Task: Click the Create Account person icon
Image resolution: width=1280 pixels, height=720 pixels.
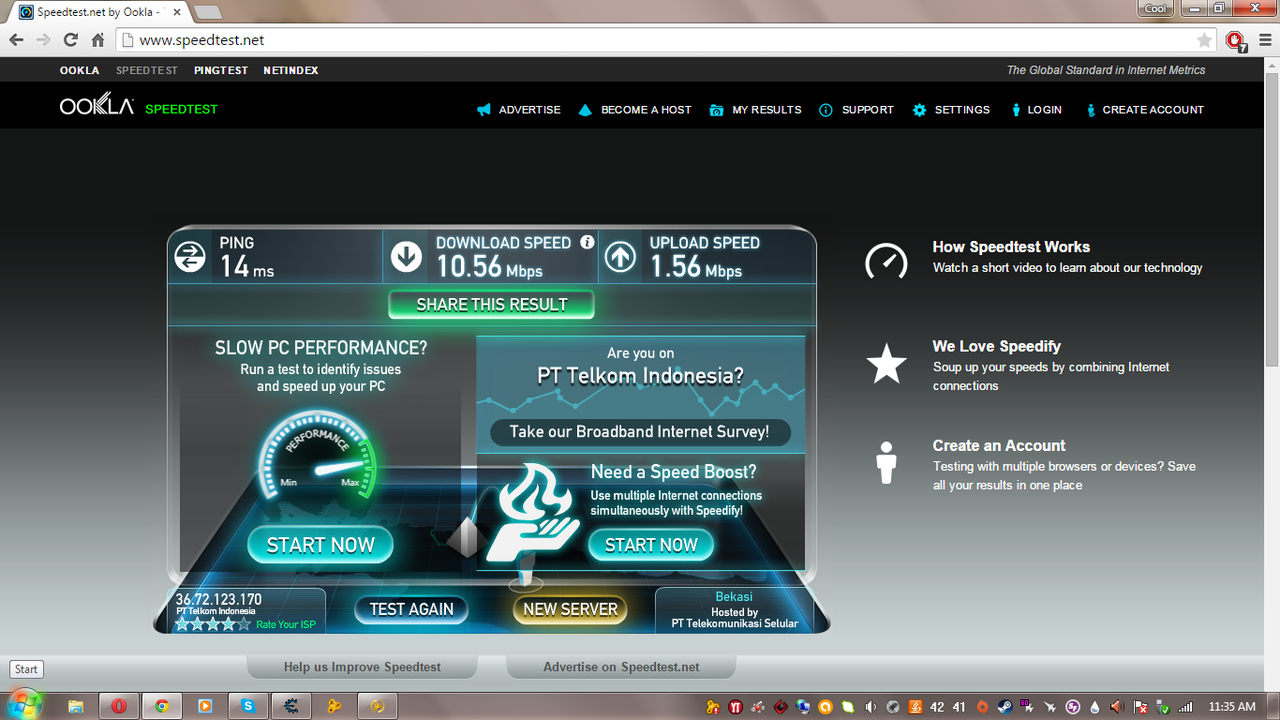Action: 1091,110
